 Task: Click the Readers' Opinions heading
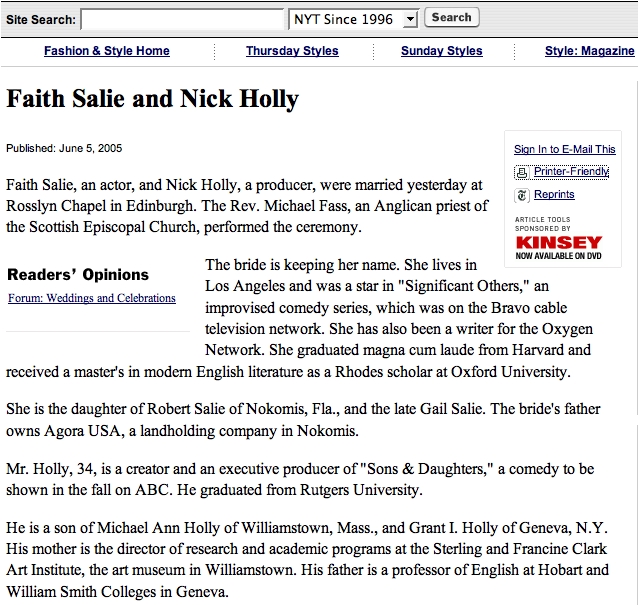point(78,275)
